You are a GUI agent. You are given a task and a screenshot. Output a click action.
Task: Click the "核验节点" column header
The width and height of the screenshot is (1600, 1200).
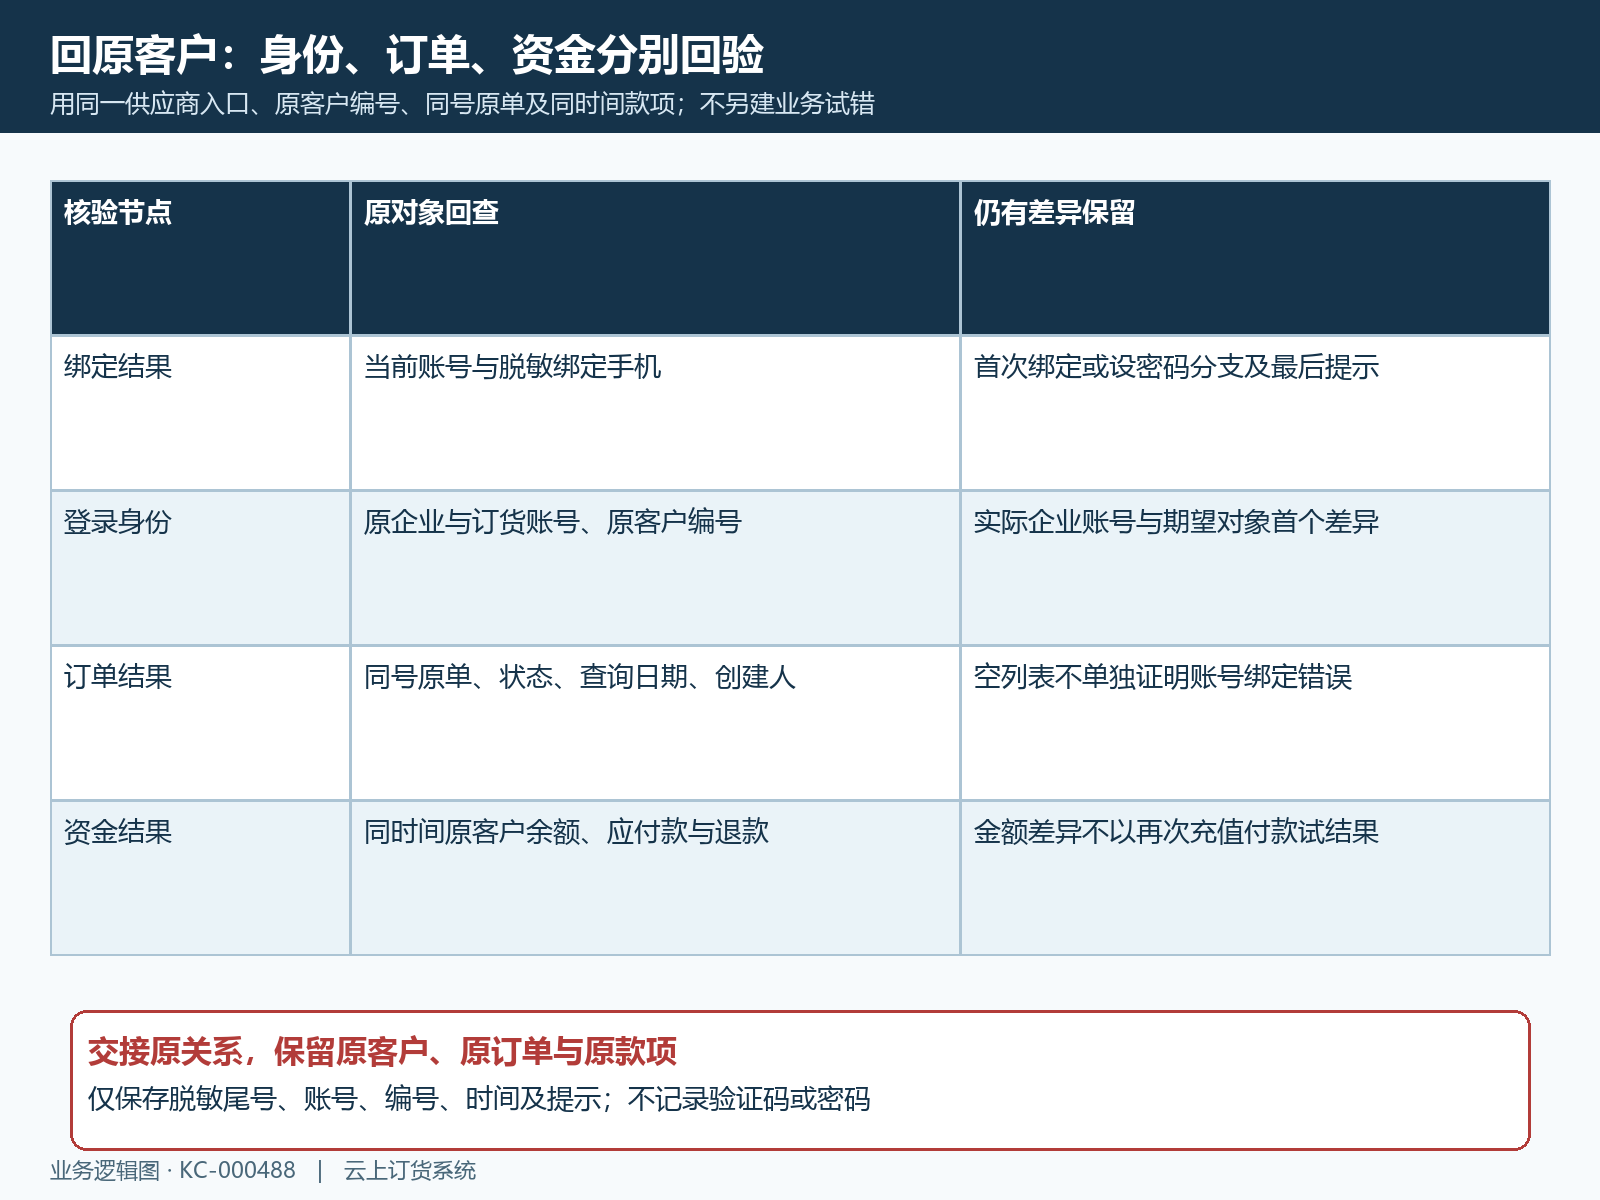coord(200,258)
